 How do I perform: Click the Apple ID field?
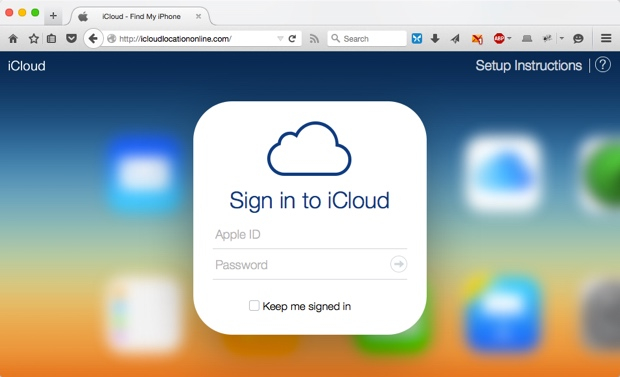point(310,235)
